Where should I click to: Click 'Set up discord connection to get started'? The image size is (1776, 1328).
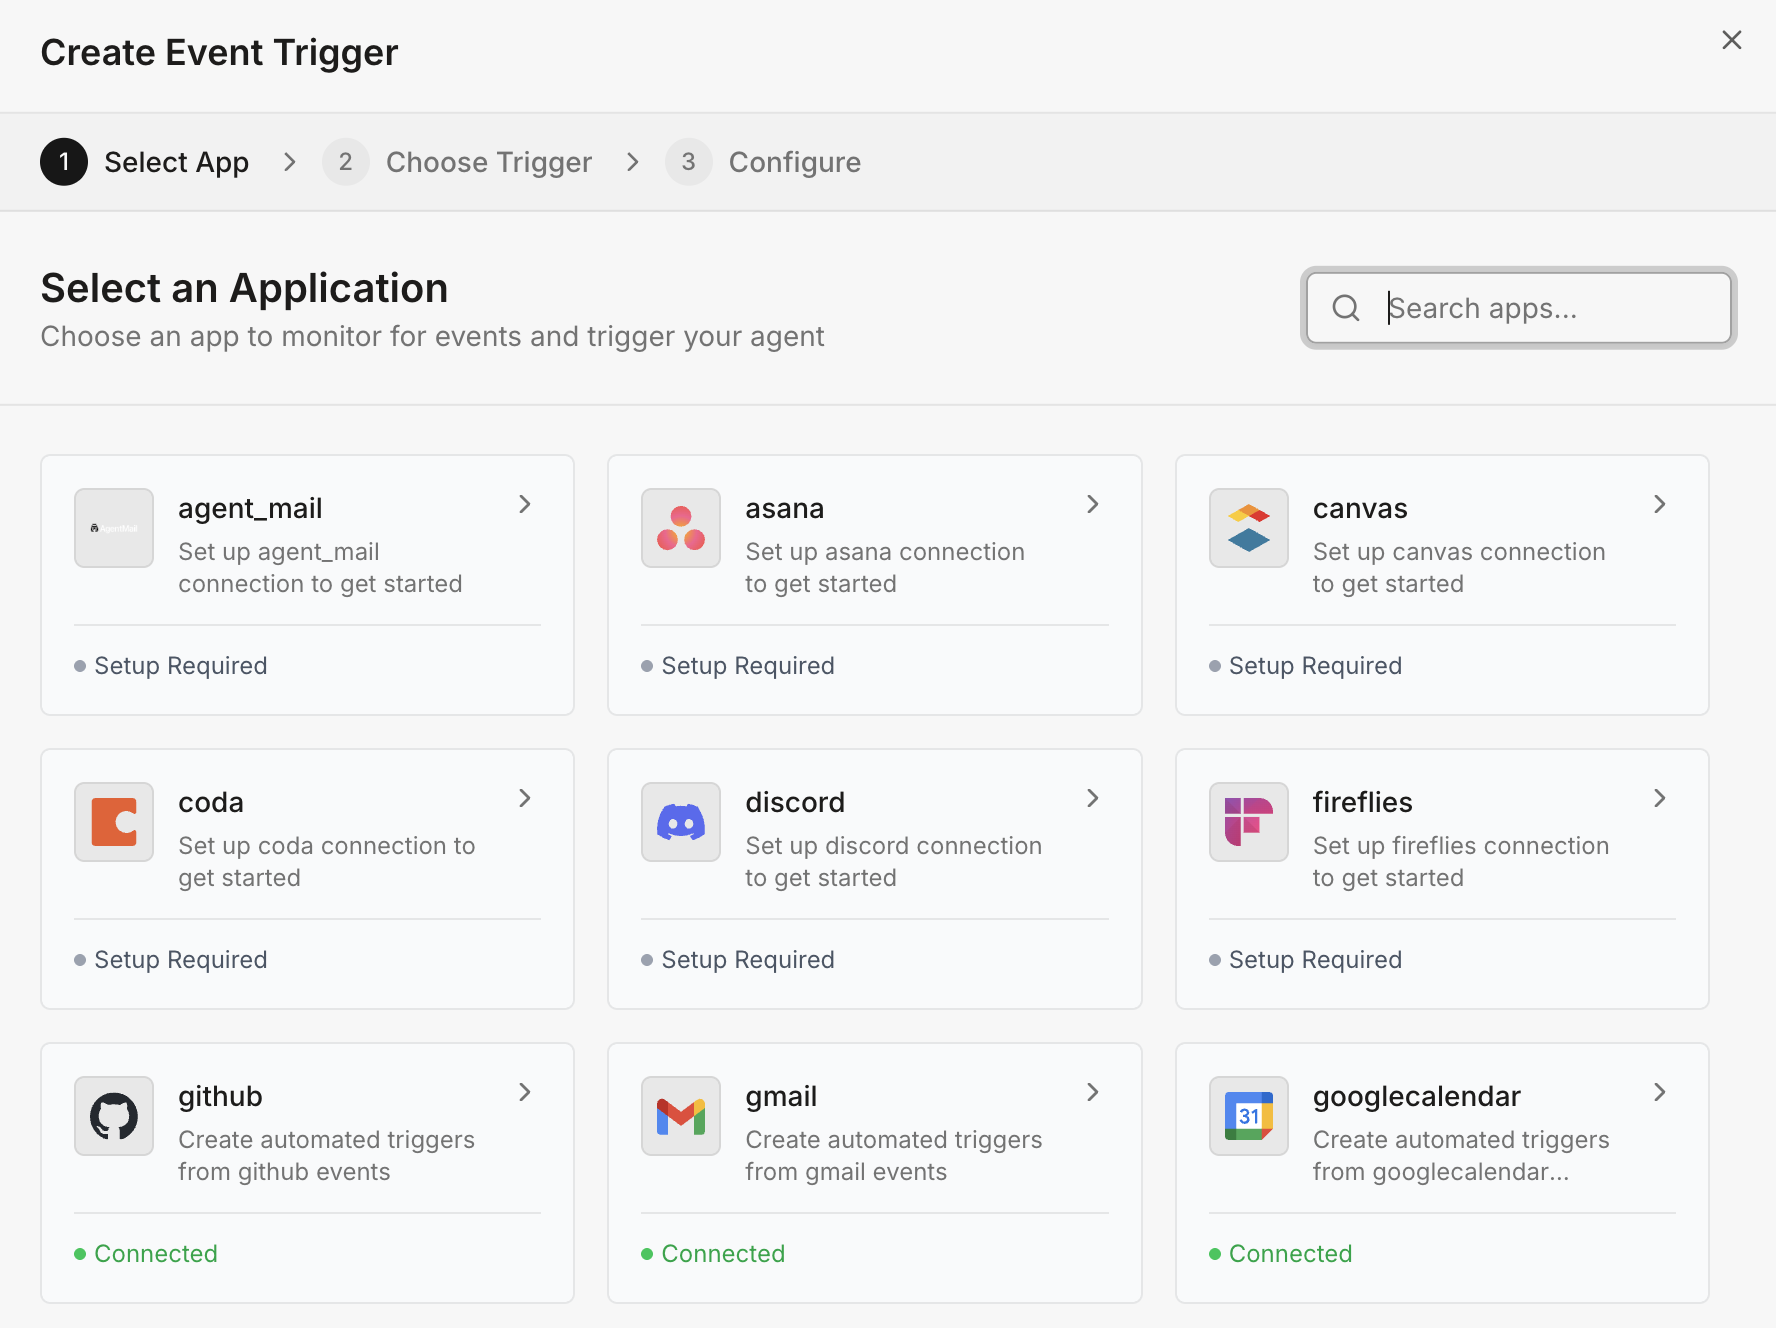[x=894, y=862]
